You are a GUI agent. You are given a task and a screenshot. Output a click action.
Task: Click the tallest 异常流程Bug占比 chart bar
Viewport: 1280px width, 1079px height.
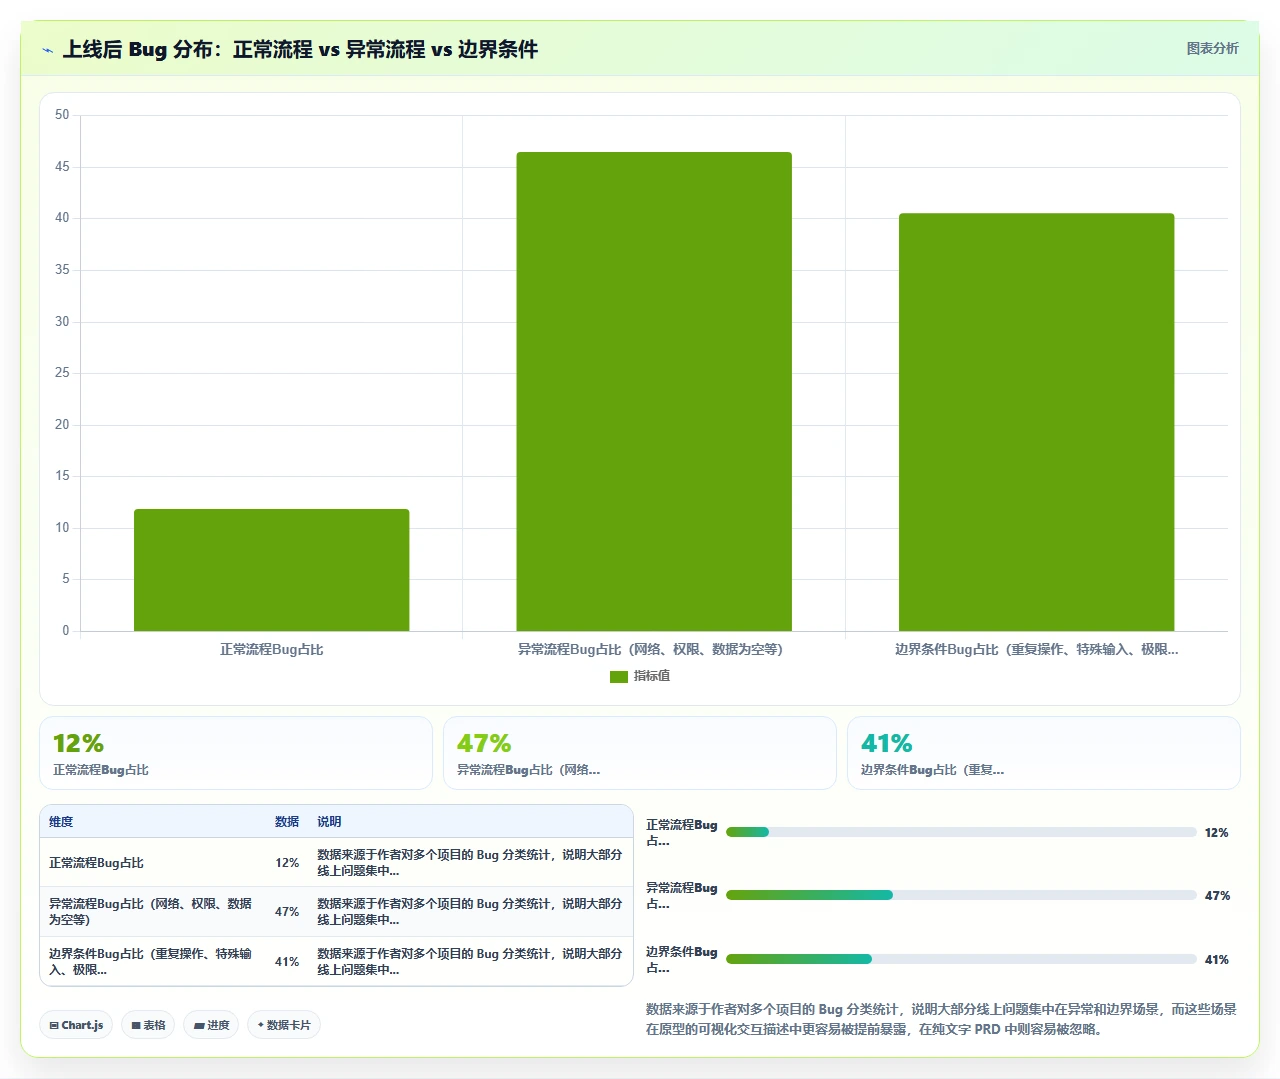point(654,391)
